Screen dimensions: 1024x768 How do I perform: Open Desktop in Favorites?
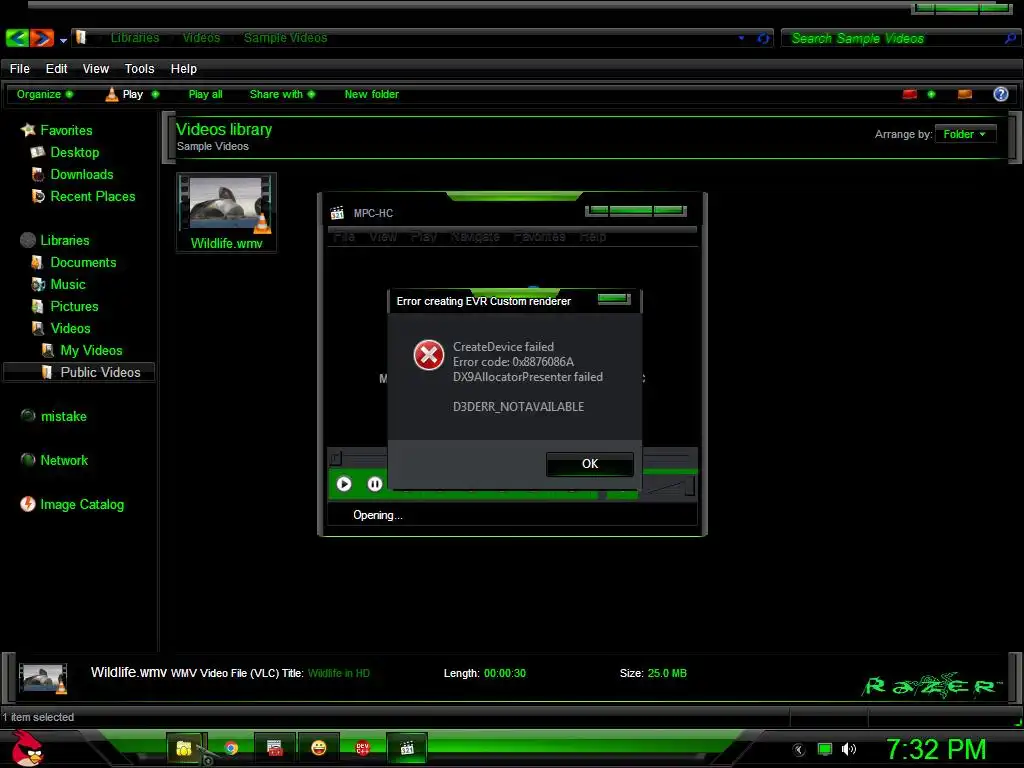click(x=74, y=152)
